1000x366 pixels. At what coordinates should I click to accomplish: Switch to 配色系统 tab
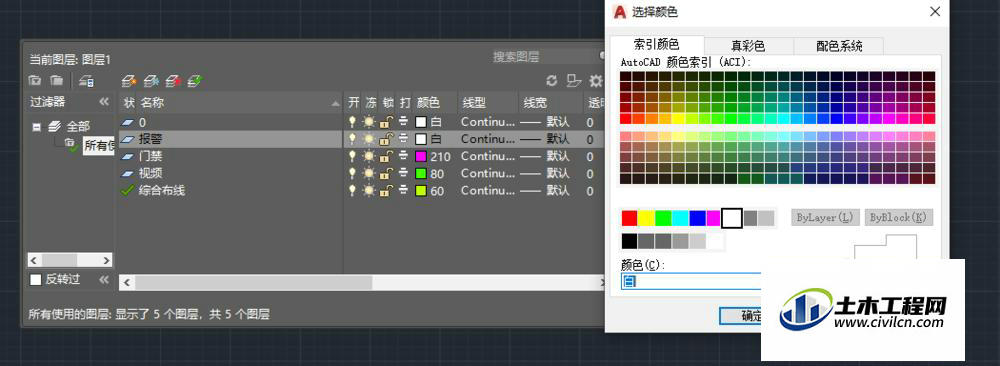[839, 46]
